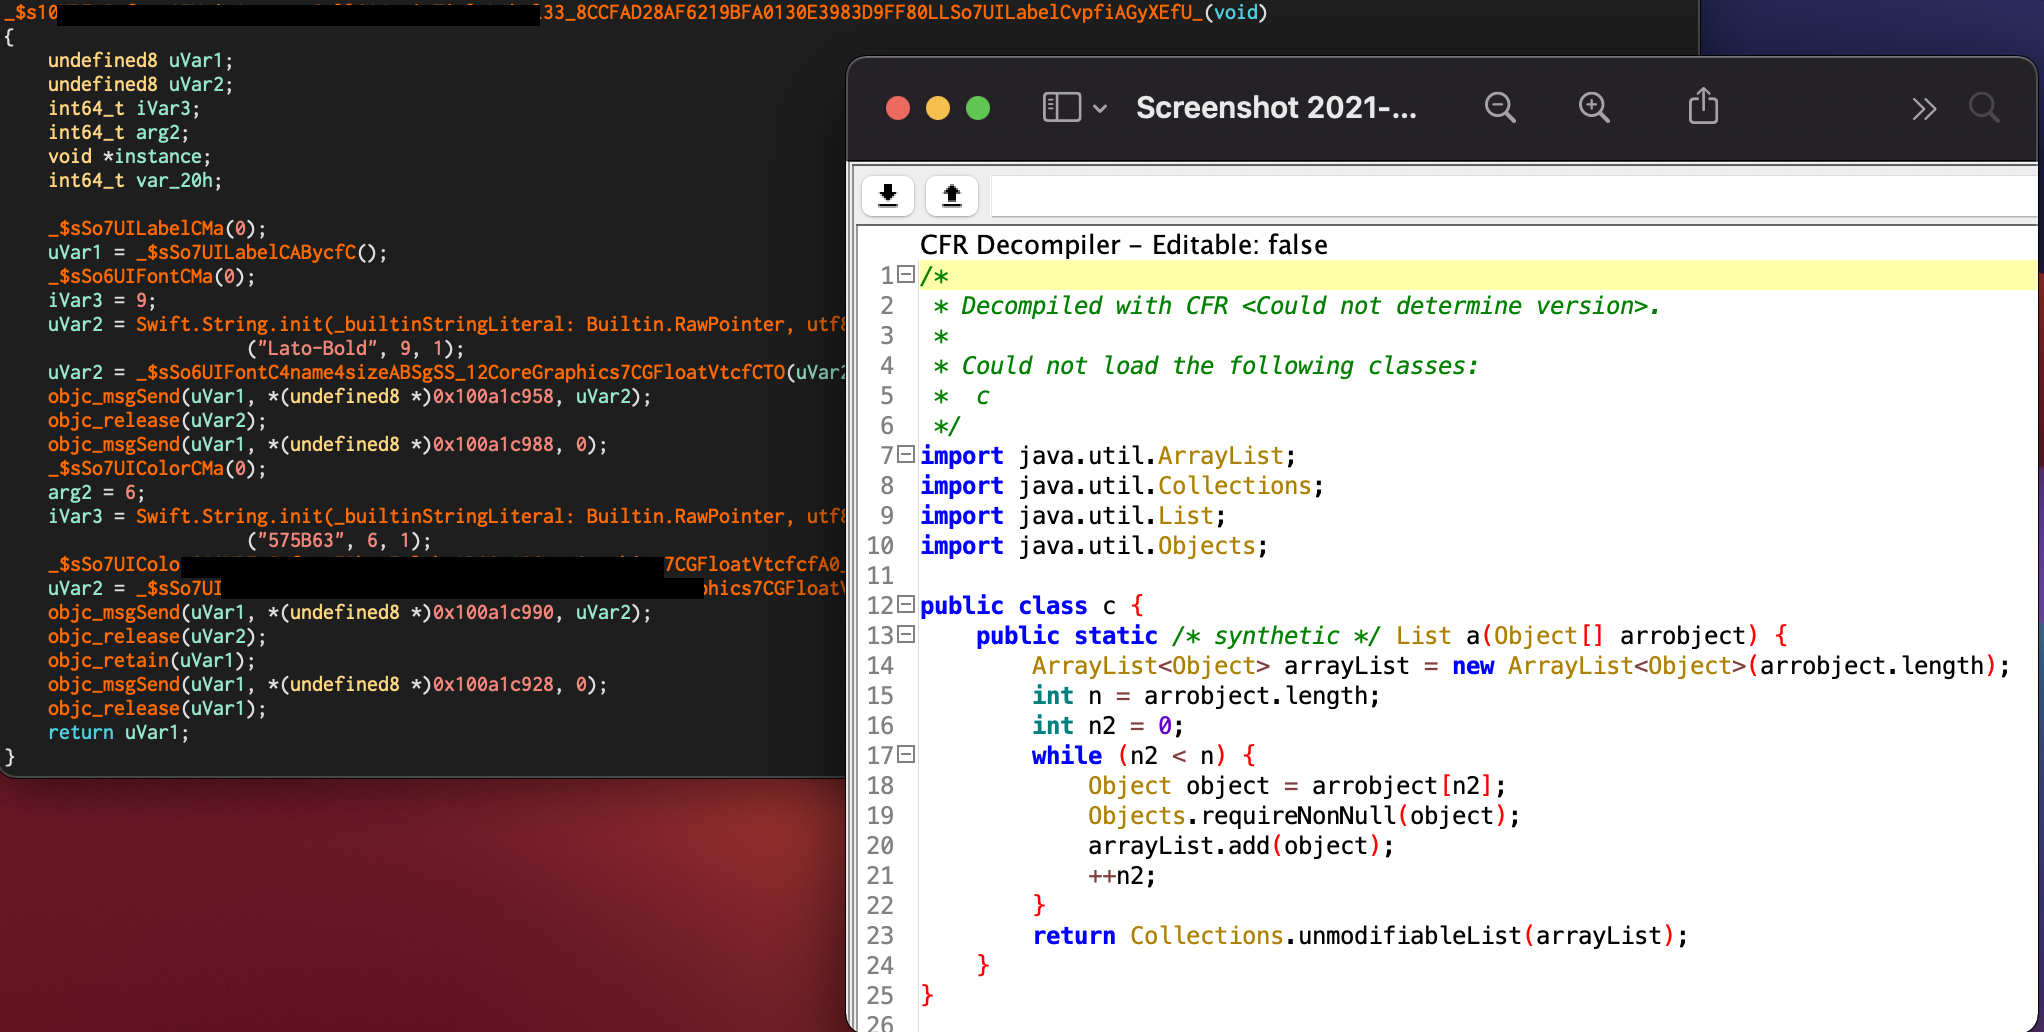Viewport: 2044px width, 1032px height.
Task: Click 'import java.util.Objects;' line
Action: tap(1094, 546)
